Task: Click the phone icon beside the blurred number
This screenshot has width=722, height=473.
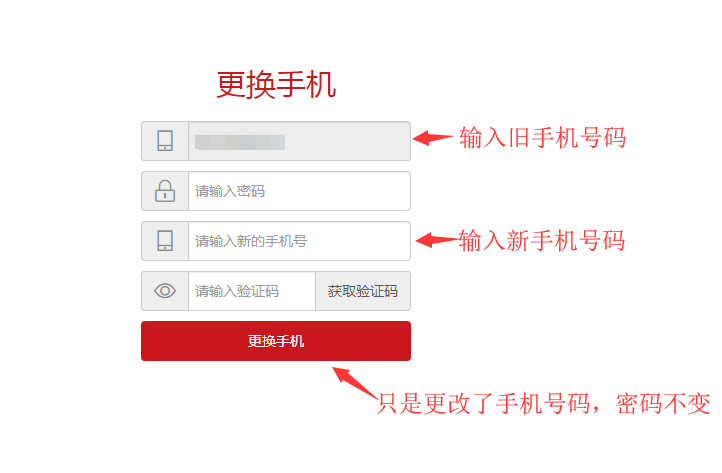Action: 165,141
